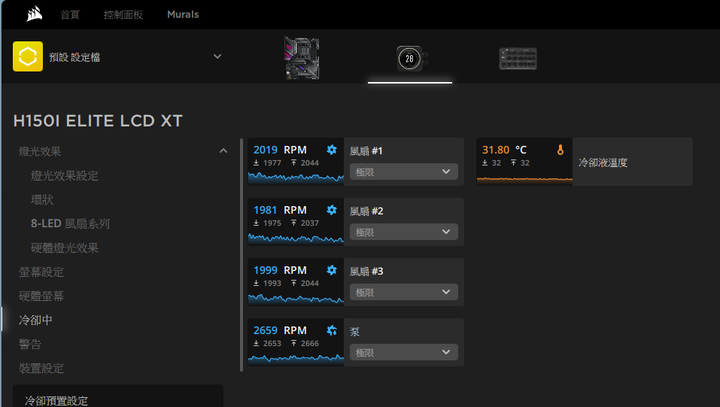Open 燈光效果設定 in sidebar
The image size is (720, 407).
pyautogui.click(x=64, y=175)
